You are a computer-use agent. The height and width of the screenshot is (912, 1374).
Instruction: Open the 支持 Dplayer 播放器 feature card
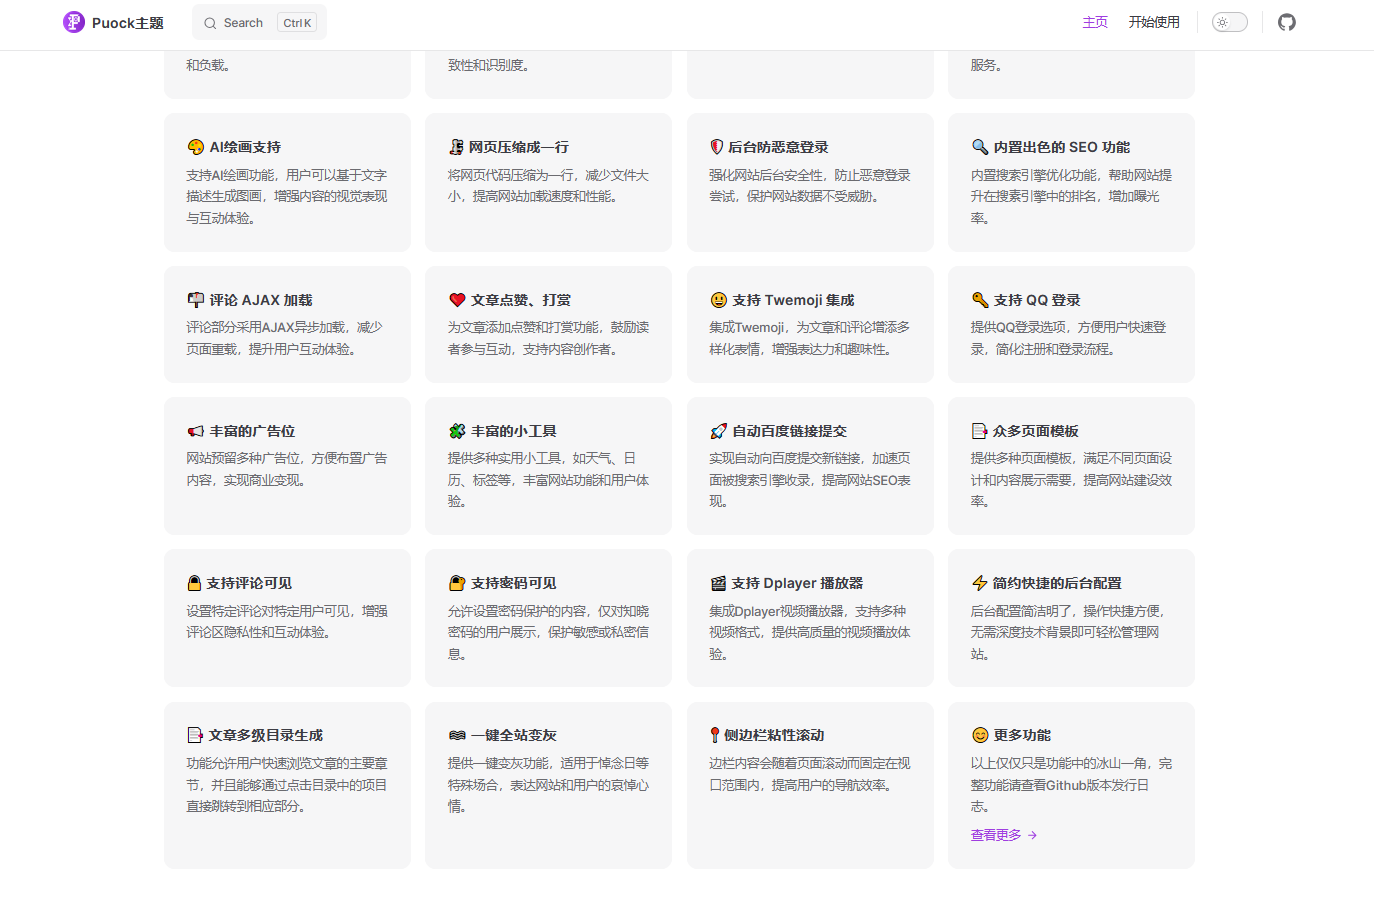pyautogui.click(x=810, y=617)
